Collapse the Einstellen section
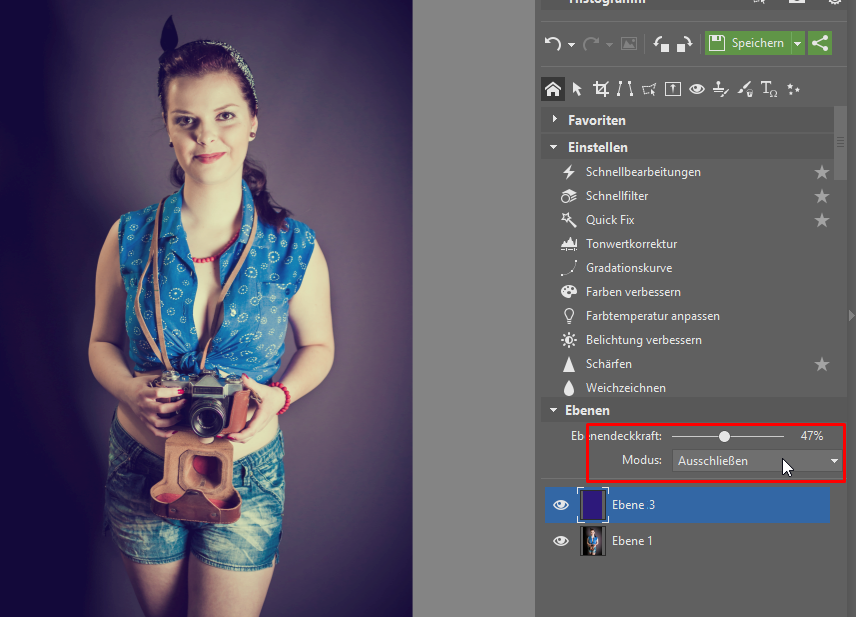The image size is (856, 617). pos(554,147)
